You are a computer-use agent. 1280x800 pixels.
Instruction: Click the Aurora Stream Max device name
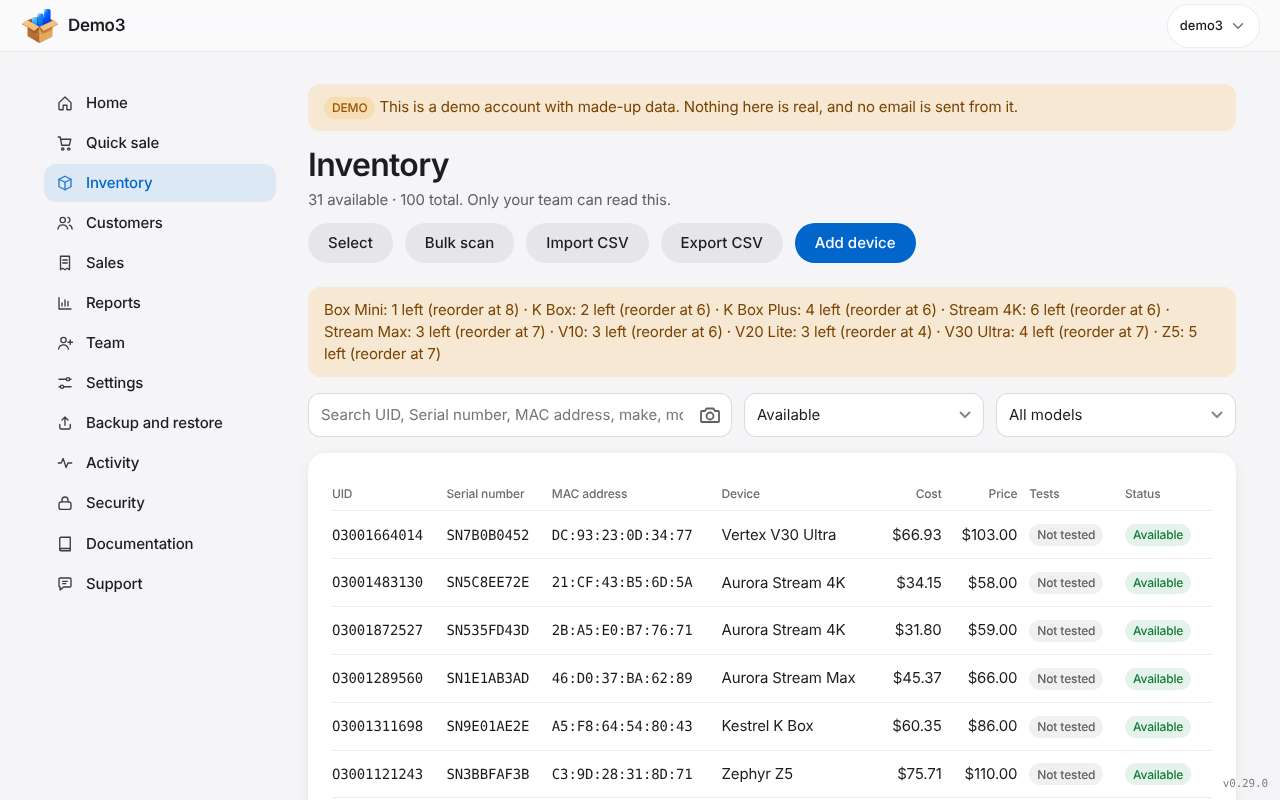(789, 678)
